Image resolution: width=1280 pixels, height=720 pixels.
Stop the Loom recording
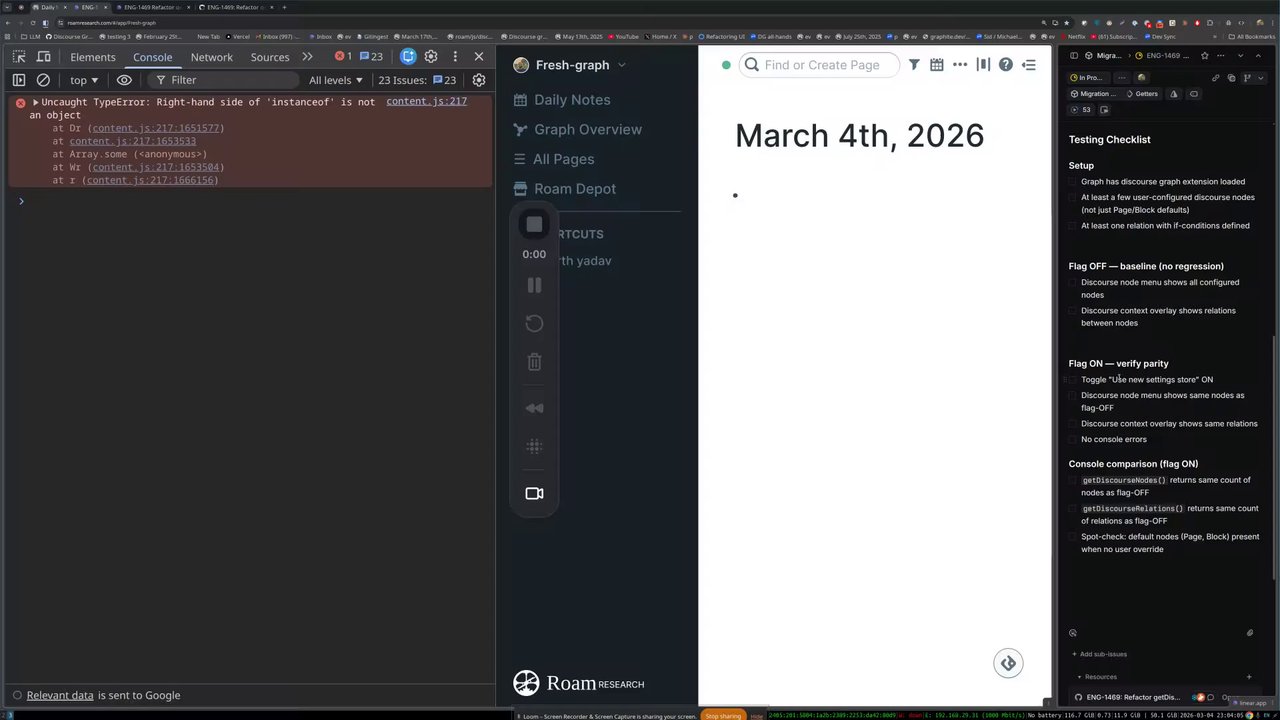tap(534, 225)
